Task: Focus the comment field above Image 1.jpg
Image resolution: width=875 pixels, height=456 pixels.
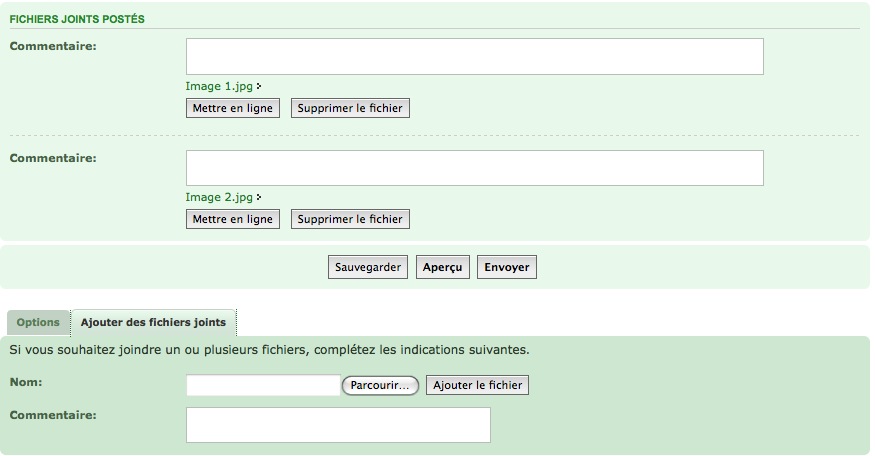Action: (x=474, y=56)
